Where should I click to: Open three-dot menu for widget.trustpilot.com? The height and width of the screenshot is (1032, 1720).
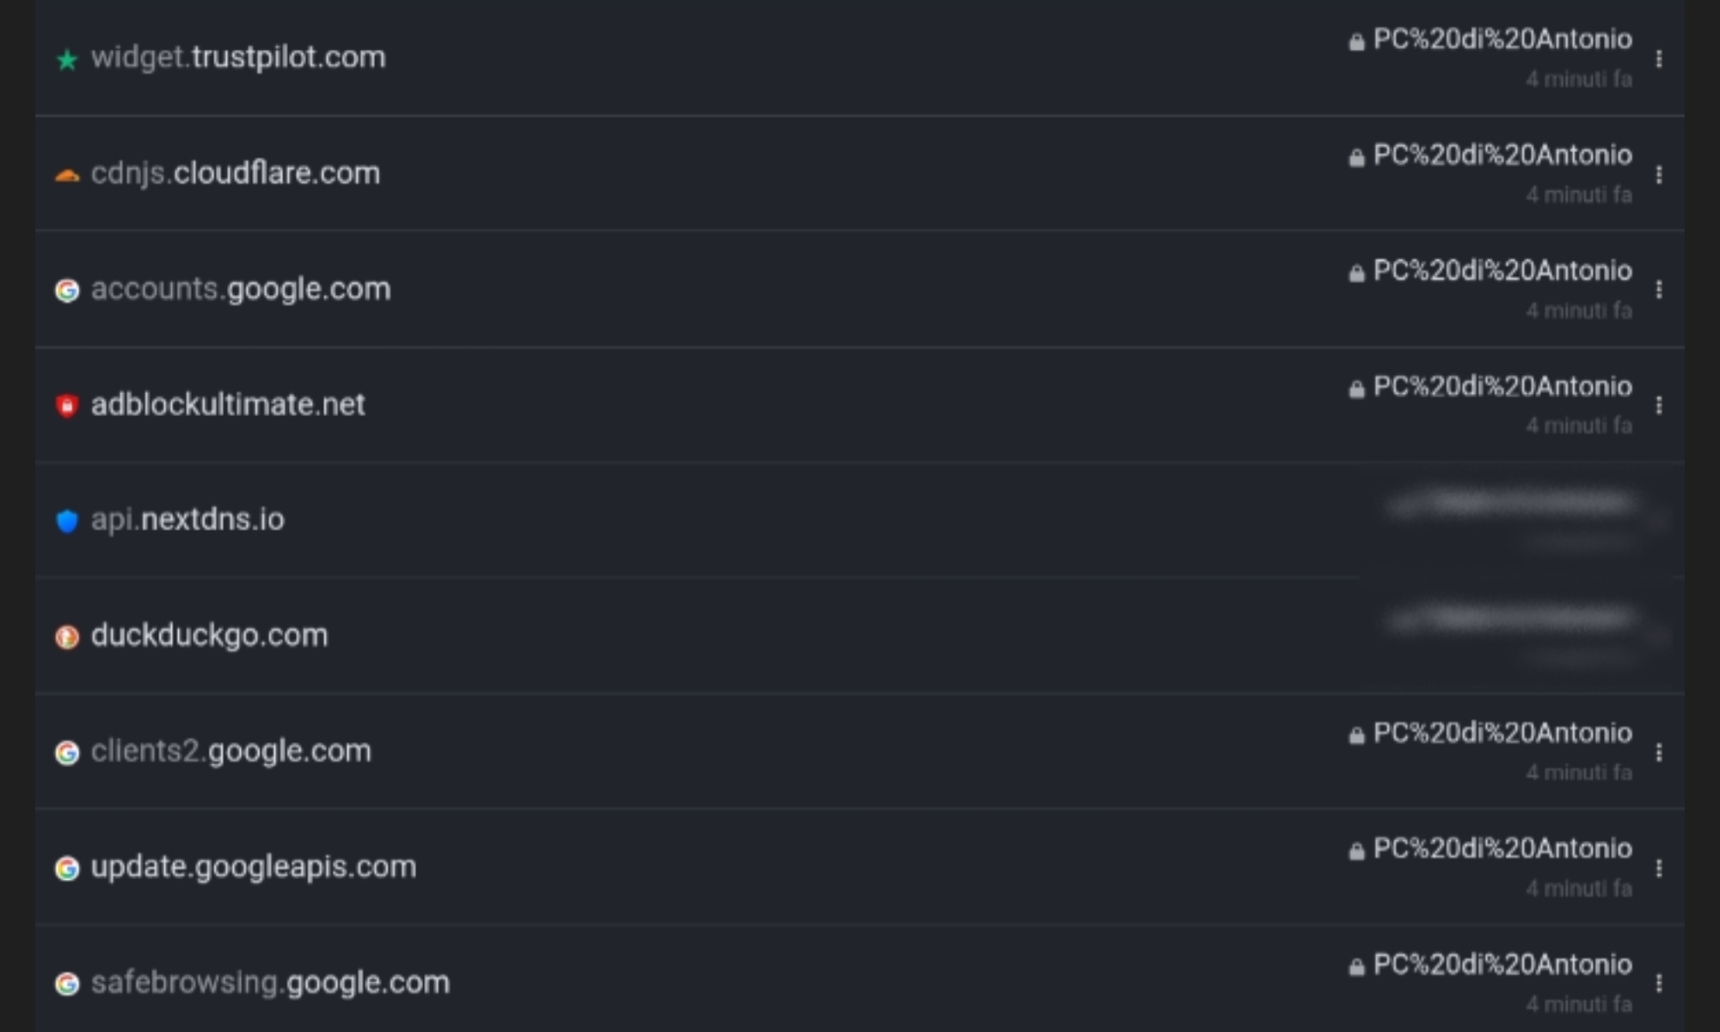[x=1659, y=59]
